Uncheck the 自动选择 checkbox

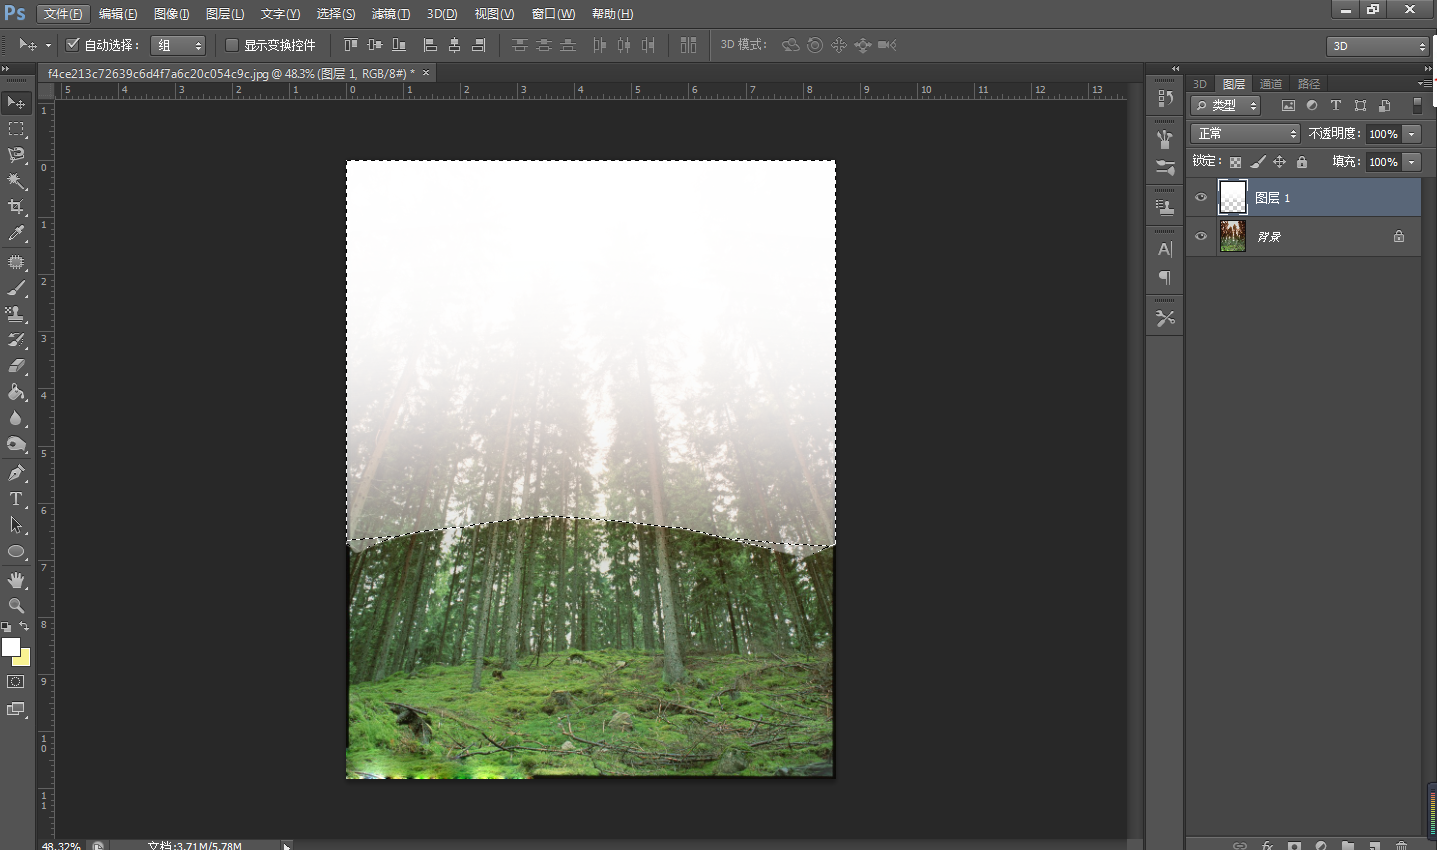click(x=72, y=45)
